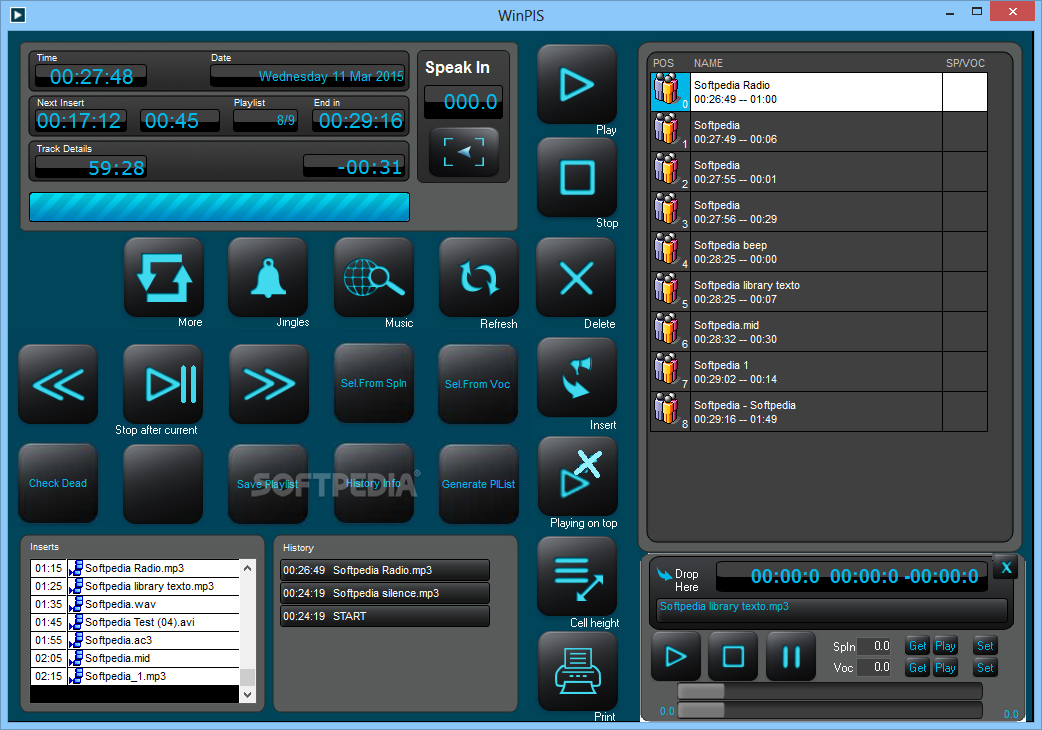This screenshot has height=730, width=1042.
Task: Click the WinPIS title bar app icon
Action: (x=18, y=14)
